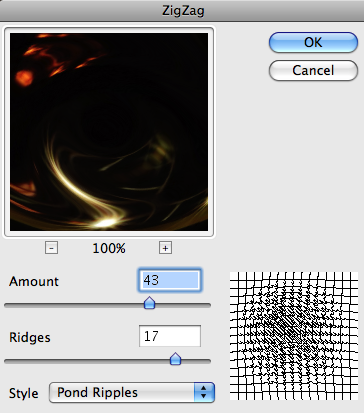This screenshot has height=413, width=364.
Task: Click the Style label
Action: (x=23, y=393)
